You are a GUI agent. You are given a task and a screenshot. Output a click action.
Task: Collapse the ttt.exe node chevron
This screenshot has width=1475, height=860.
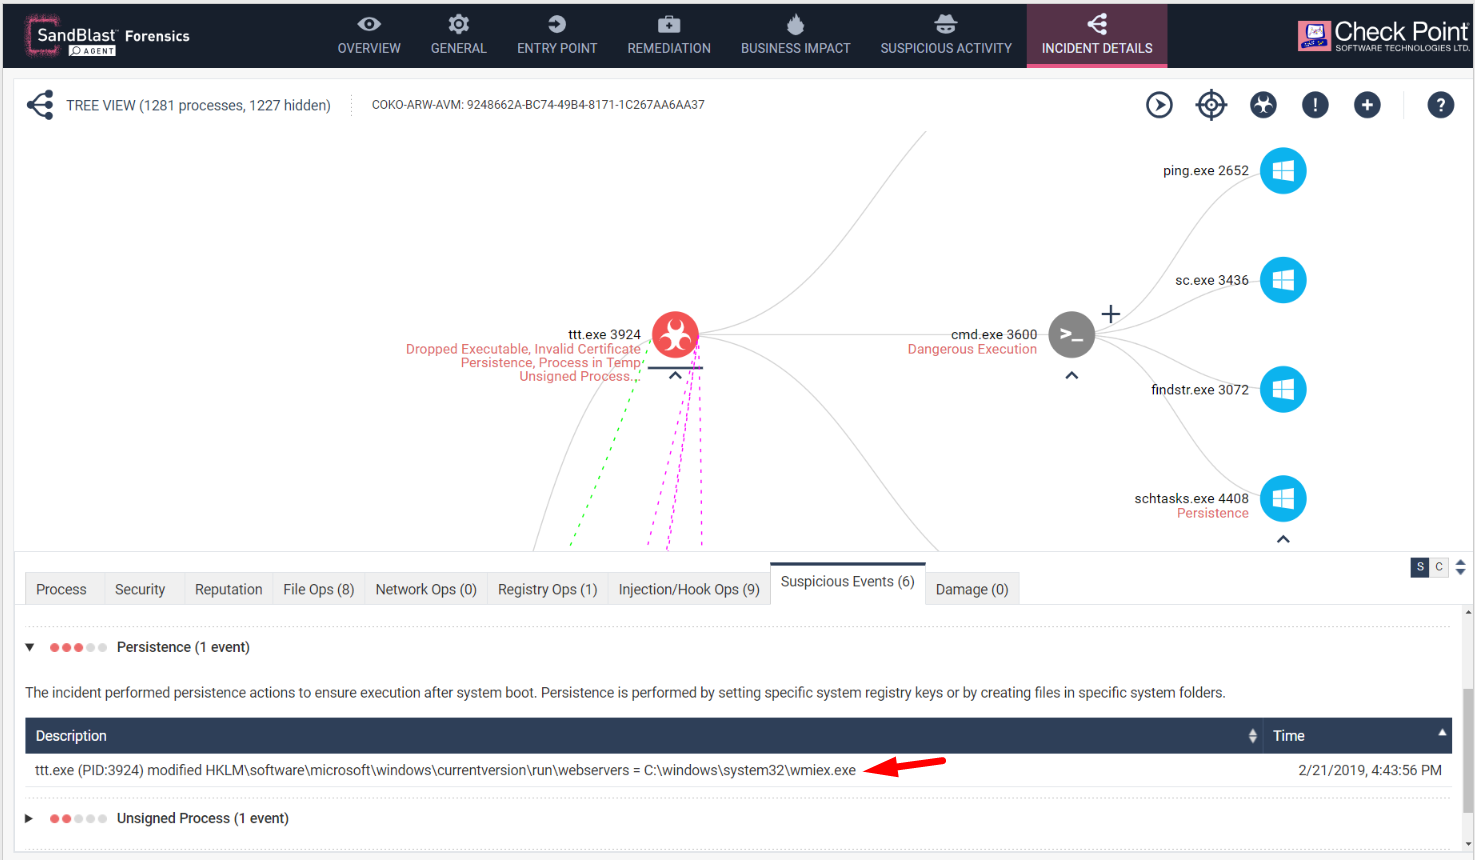coord(675,375)
